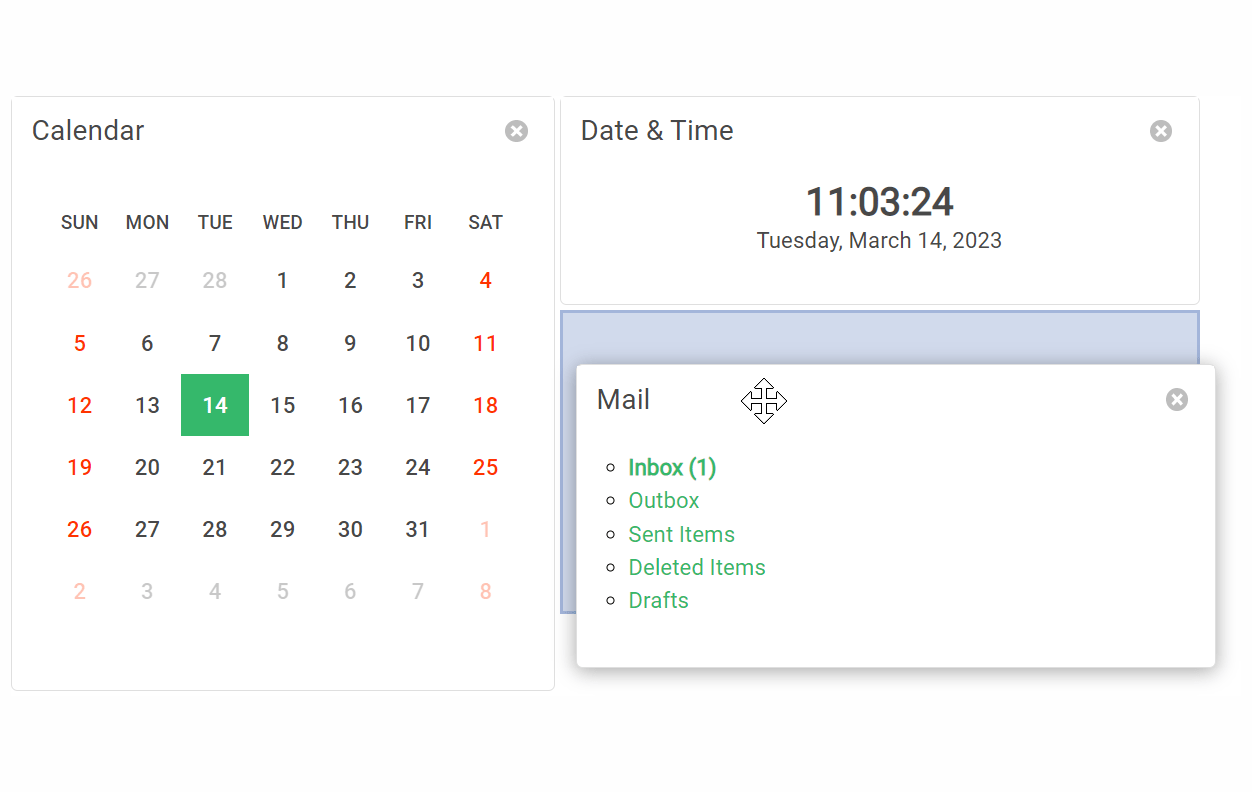Select March 1 on calendar
This screenshot has height=792, width=1252.
(x=283, y=281)
